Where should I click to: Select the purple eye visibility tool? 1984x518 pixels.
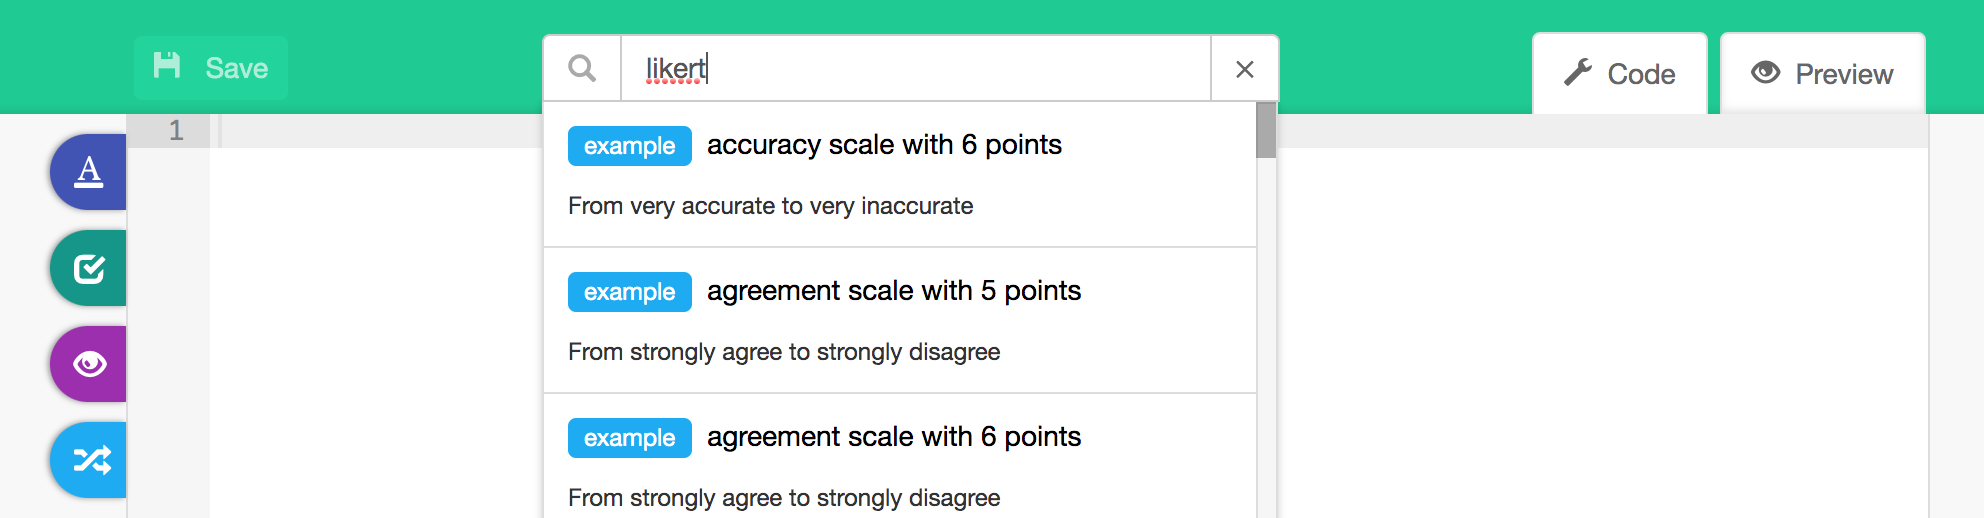pos(89,364)
